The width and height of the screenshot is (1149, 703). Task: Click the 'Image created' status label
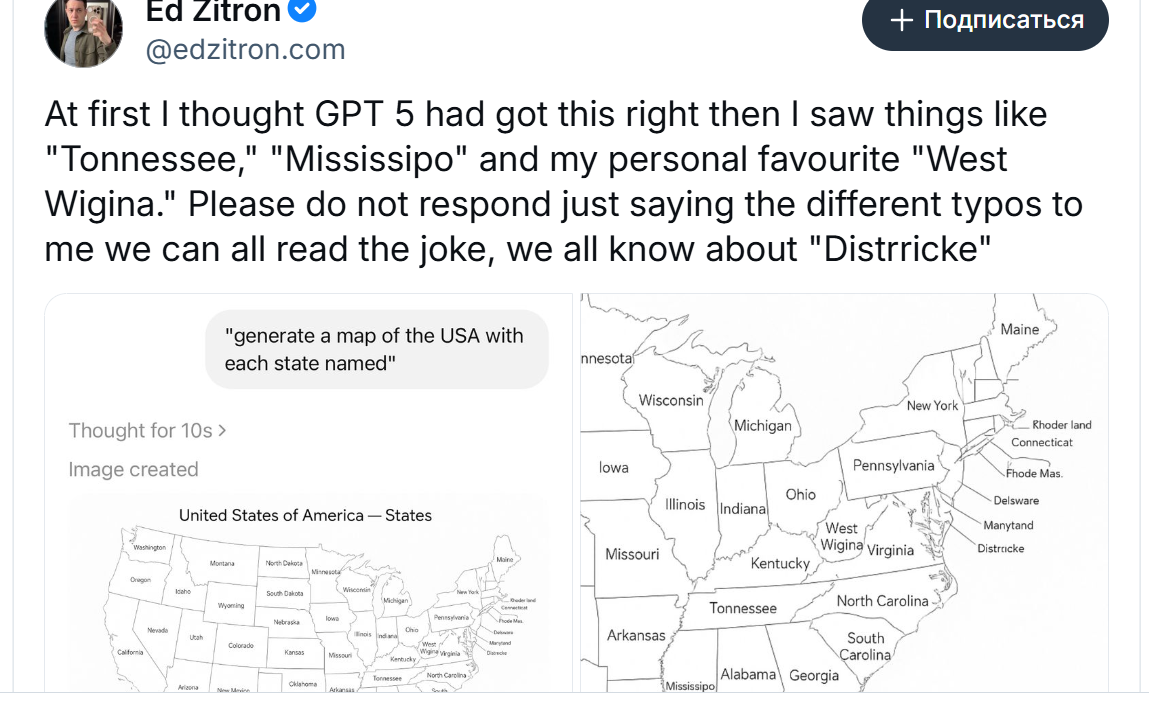[x=133, y=469]
